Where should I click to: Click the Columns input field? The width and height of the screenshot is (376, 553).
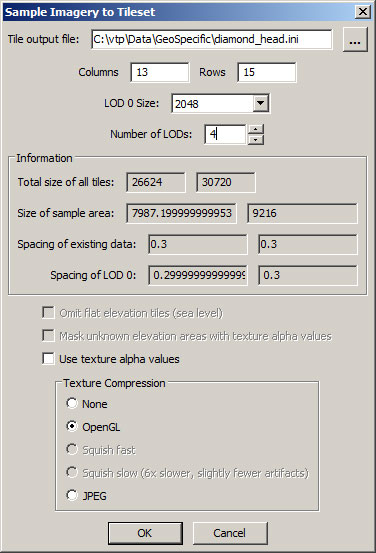pos(159,72)
